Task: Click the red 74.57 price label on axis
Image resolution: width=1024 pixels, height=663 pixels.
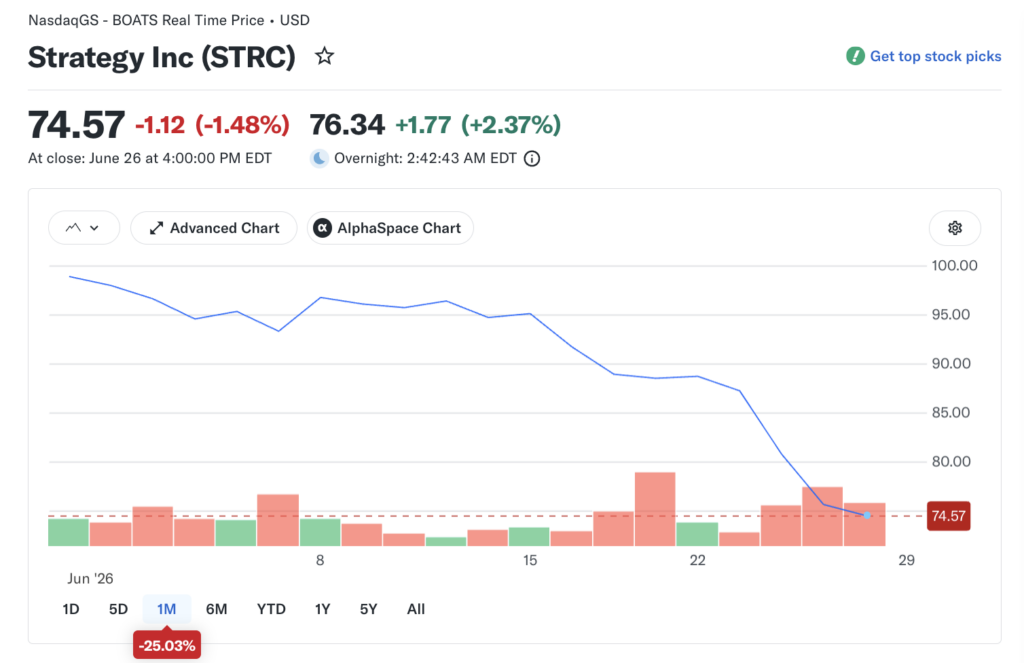Action: [948, 516]
